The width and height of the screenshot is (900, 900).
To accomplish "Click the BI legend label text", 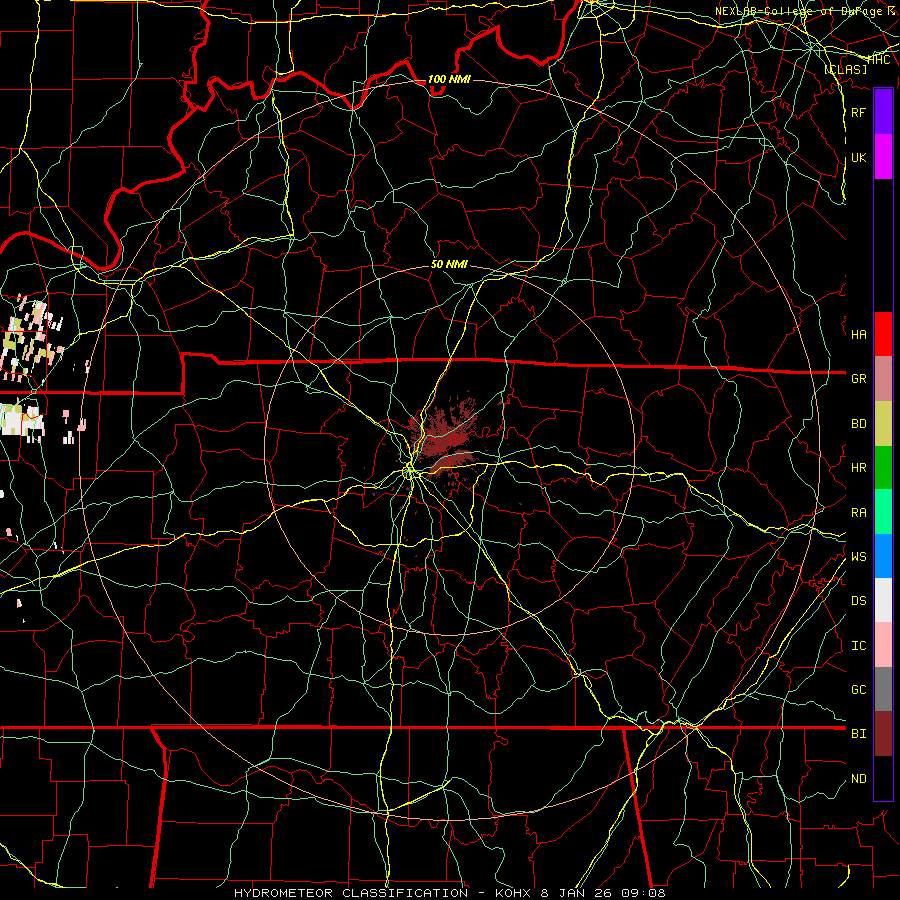I will 858,734.
